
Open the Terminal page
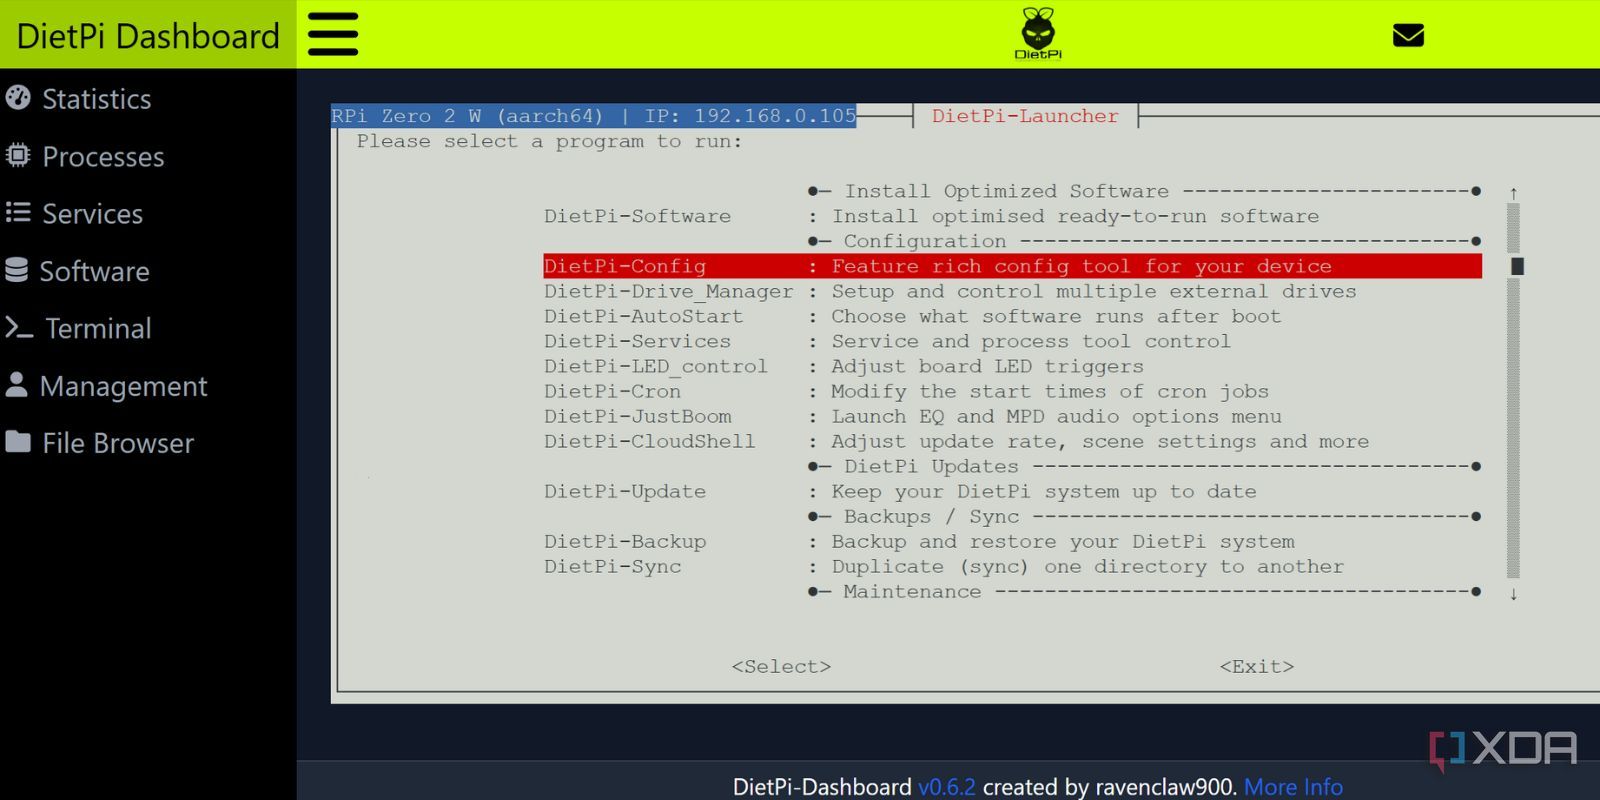98,328
